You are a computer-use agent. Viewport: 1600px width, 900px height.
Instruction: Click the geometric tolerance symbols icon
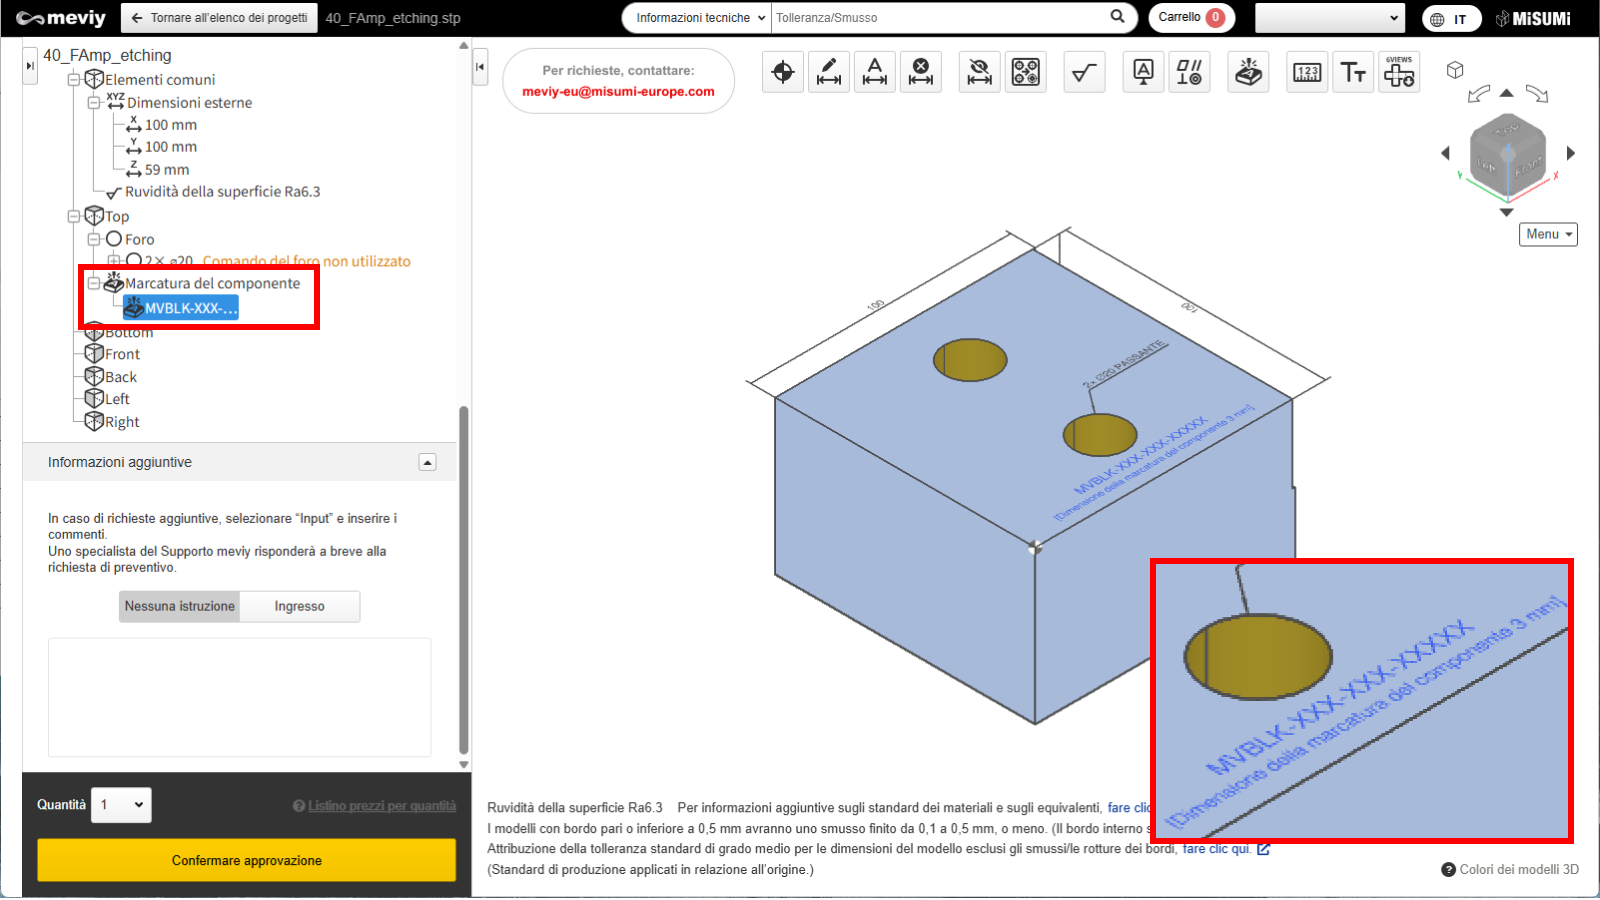click(x=1189, y=72)
